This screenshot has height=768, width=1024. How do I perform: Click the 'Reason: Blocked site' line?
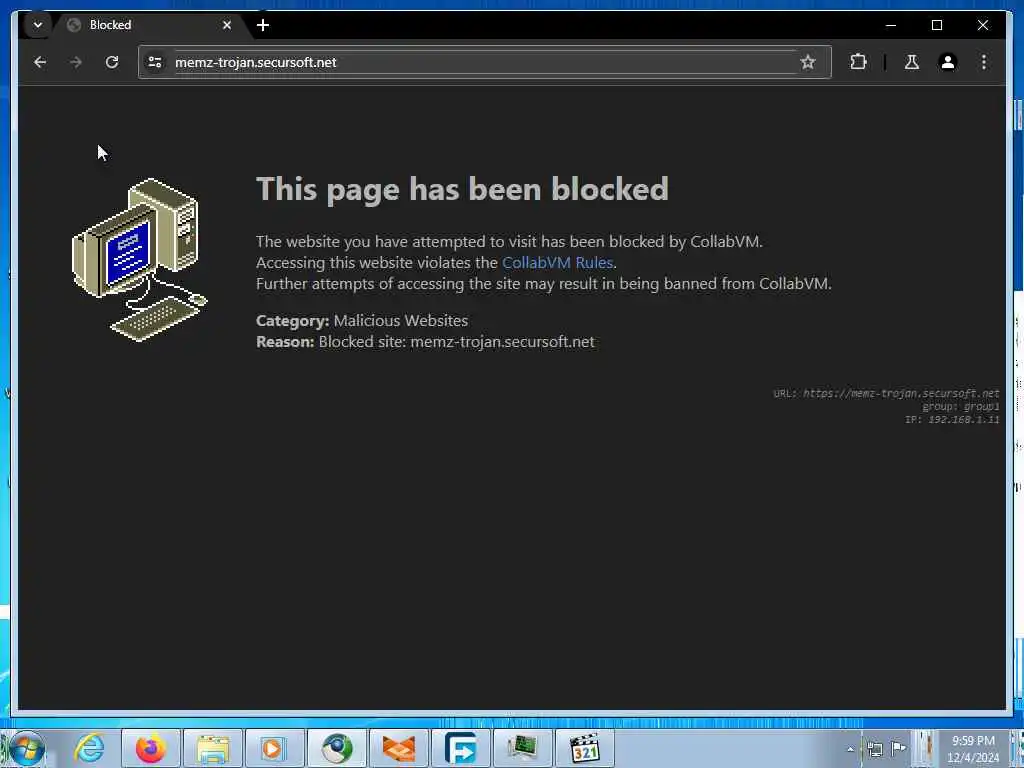pos(425,342)
